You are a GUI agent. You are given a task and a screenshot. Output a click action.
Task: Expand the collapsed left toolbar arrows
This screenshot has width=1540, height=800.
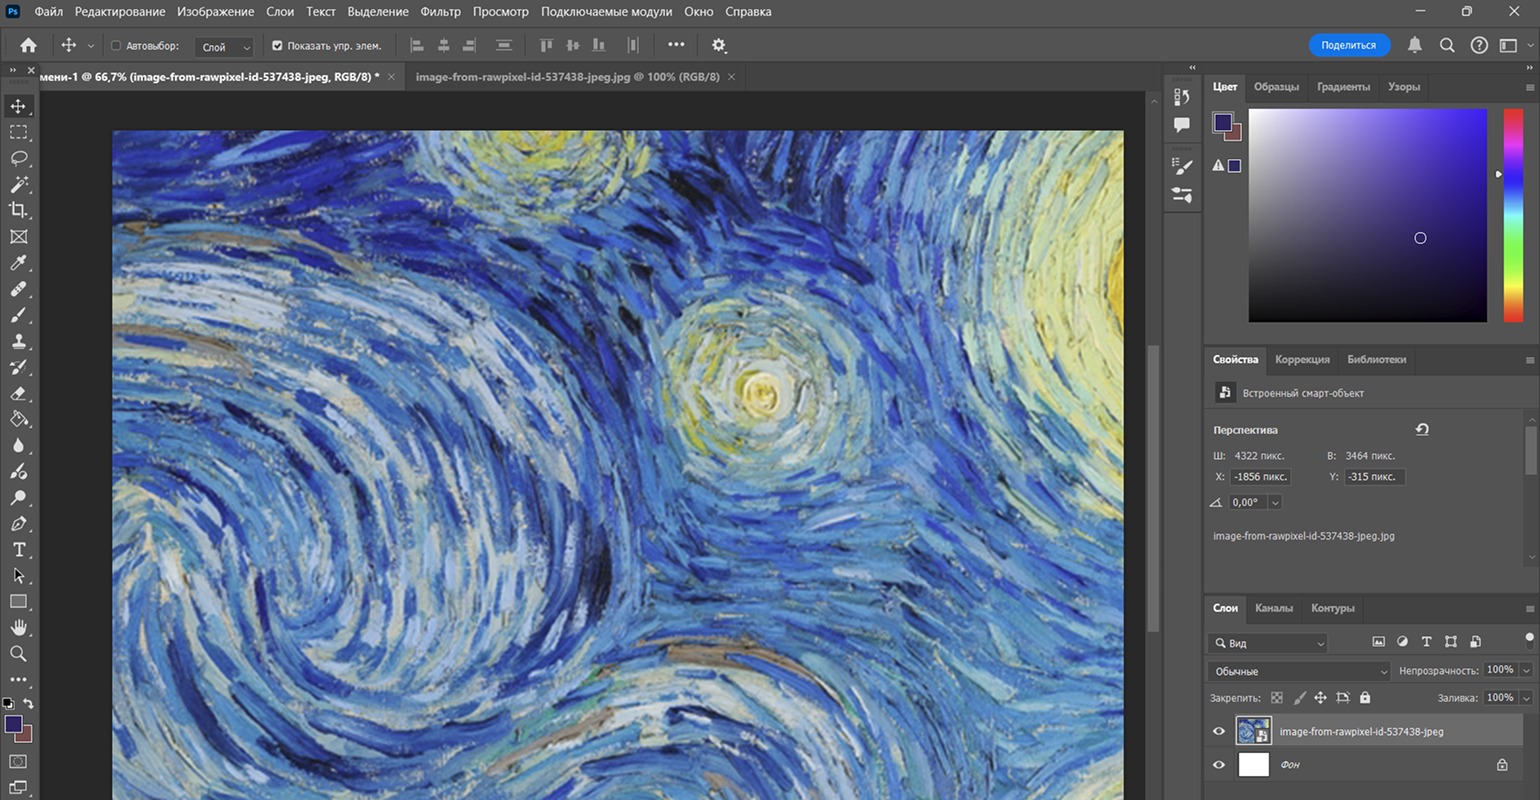tap(12, 71)
